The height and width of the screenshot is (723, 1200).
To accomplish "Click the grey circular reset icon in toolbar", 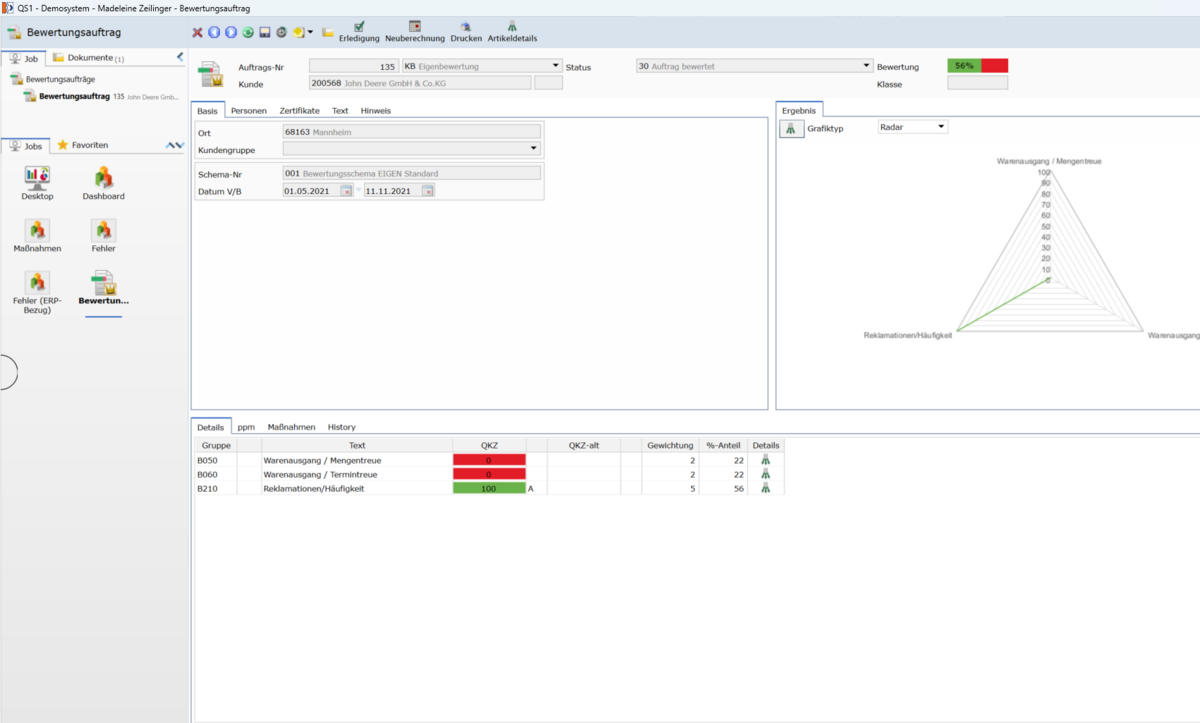I will (282, 32).
